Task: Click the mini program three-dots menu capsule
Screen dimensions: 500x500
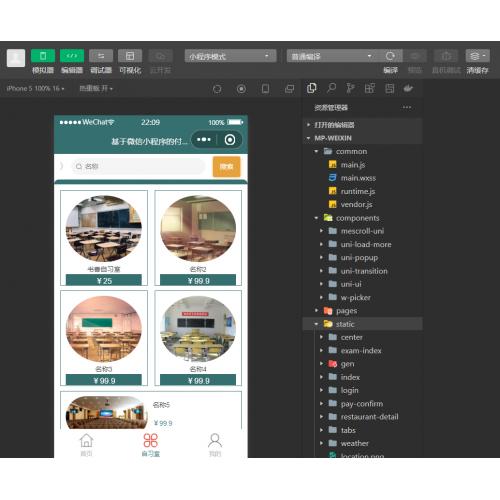Action: coord(204,140)
